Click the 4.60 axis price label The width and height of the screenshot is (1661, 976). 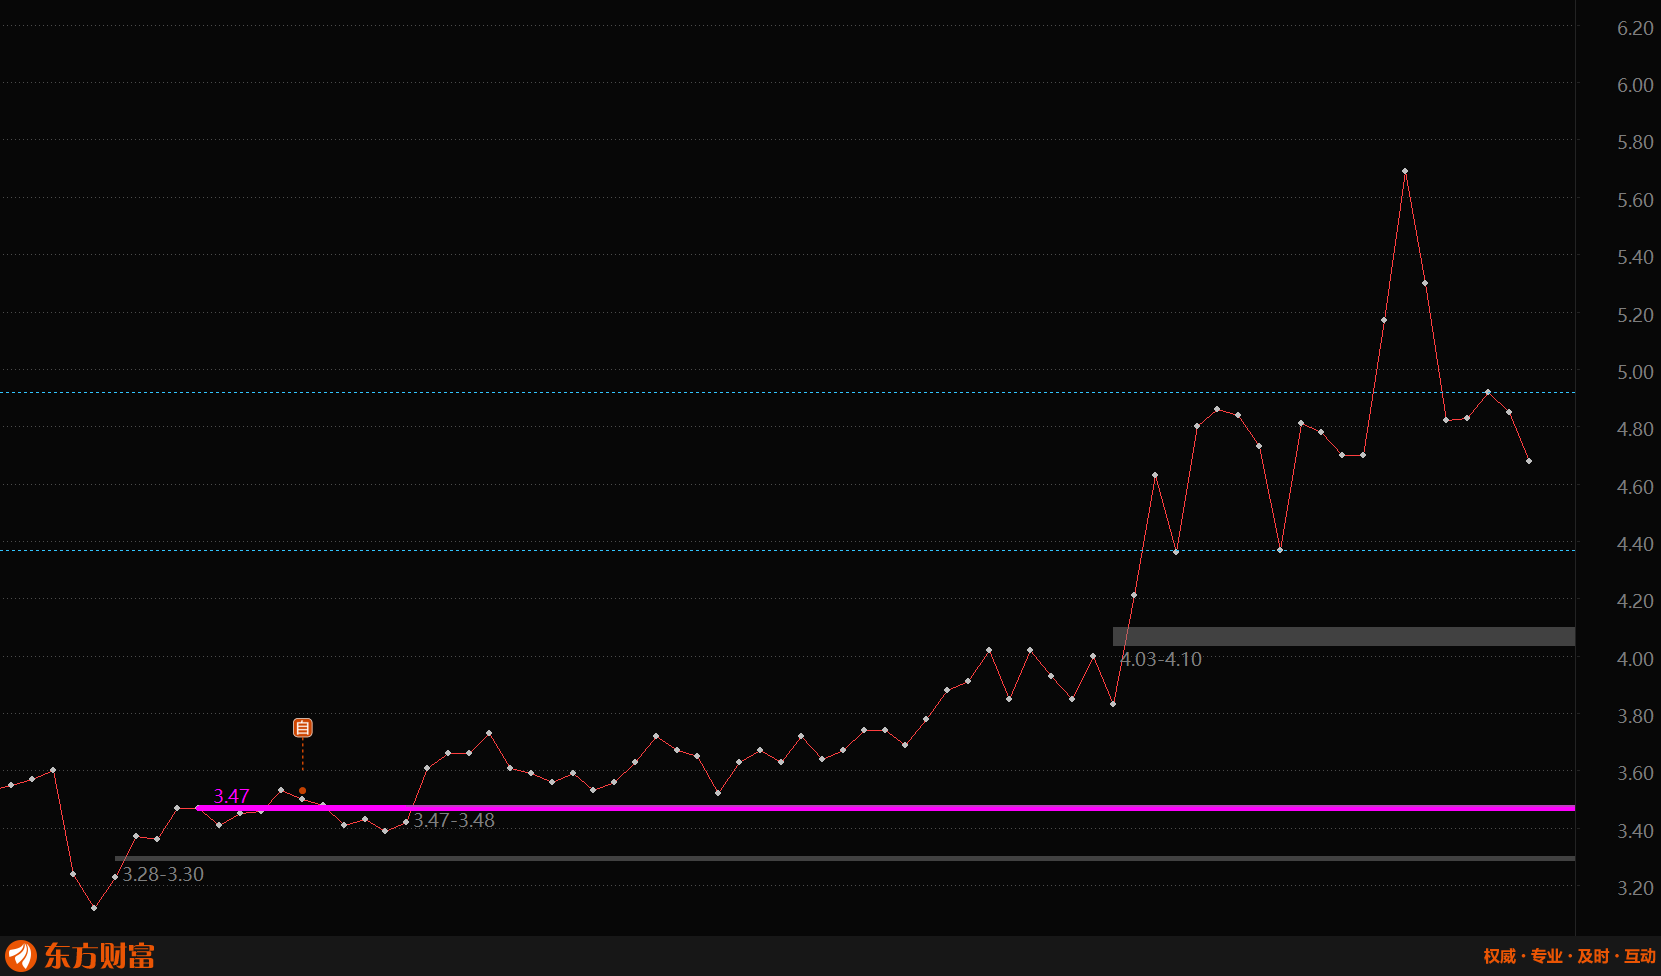(x=1635, y=487)
